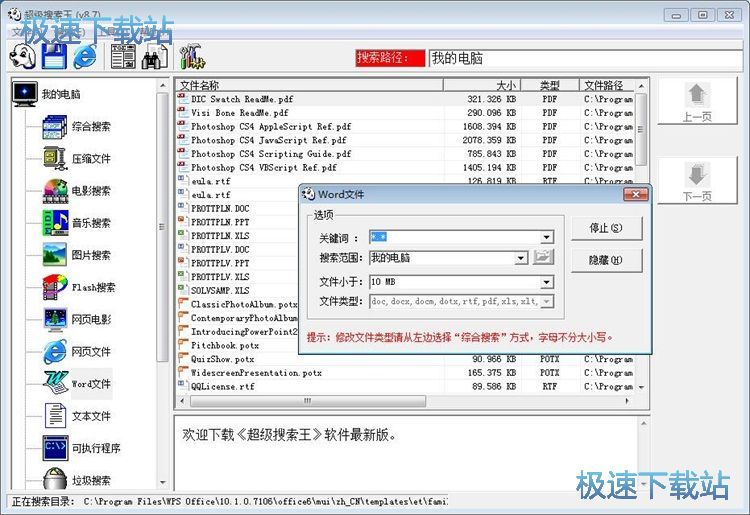Screen dimensions: 750x515
Task: Click file list vertical scroll down arrow
Action: click(x=641, y=387)
